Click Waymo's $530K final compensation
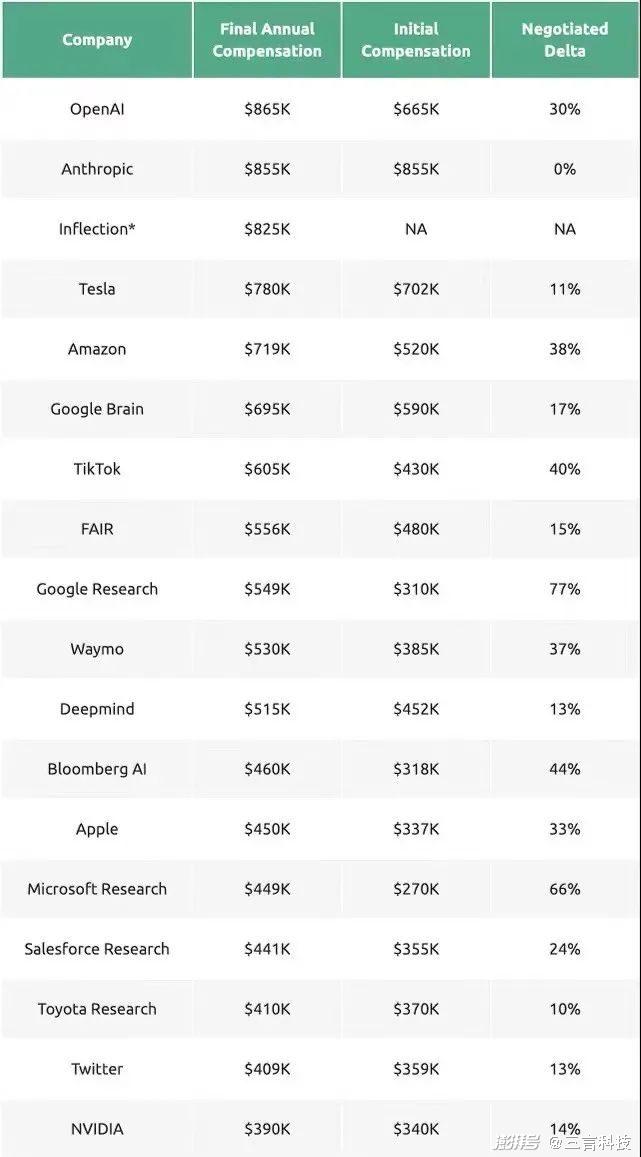 [267, 649]
